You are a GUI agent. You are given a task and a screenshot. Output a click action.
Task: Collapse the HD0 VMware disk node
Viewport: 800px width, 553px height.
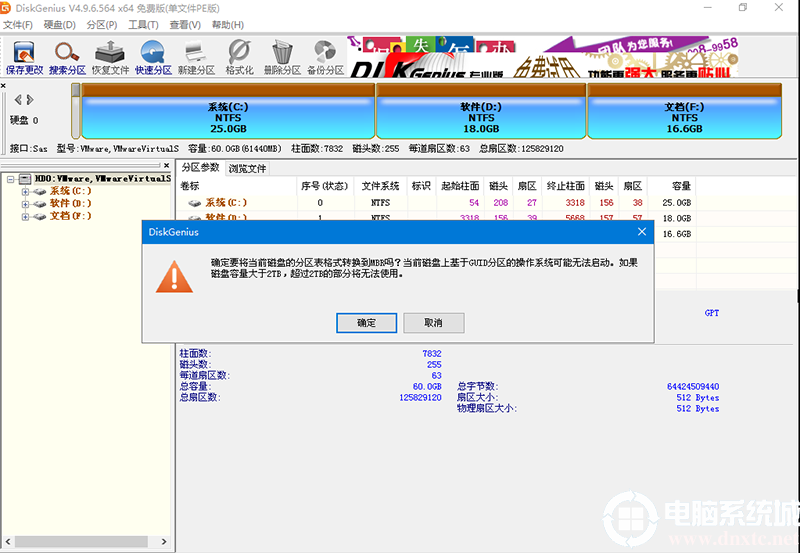(x=10, y=179)
